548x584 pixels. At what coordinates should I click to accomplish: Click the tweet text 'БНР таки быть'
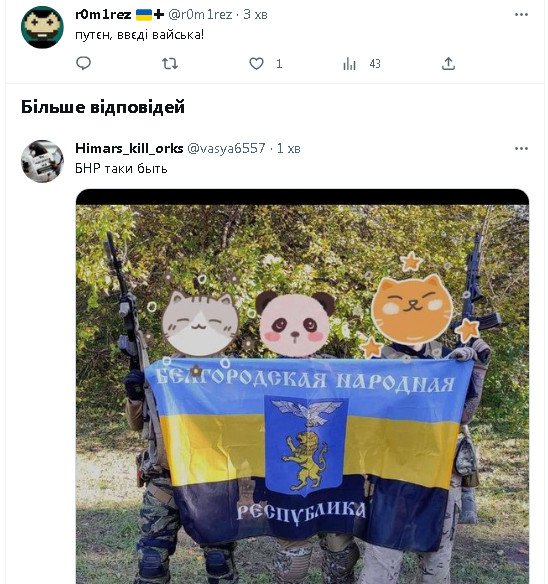tap(121, 169)
